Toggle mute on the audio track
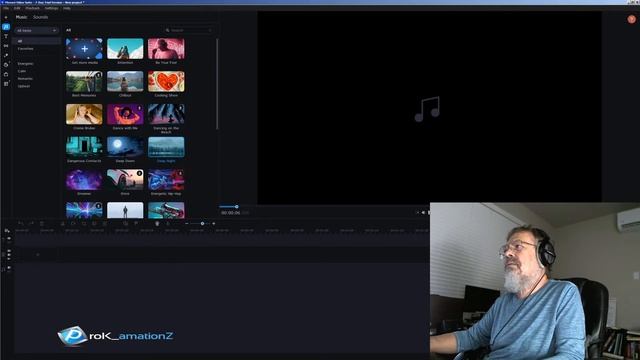Screen dimensions: 640x360 (x=9, y=268)
